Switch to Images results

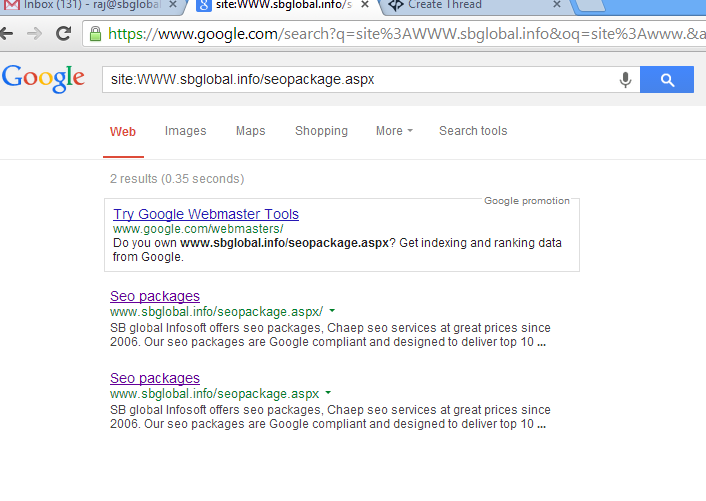186,131
